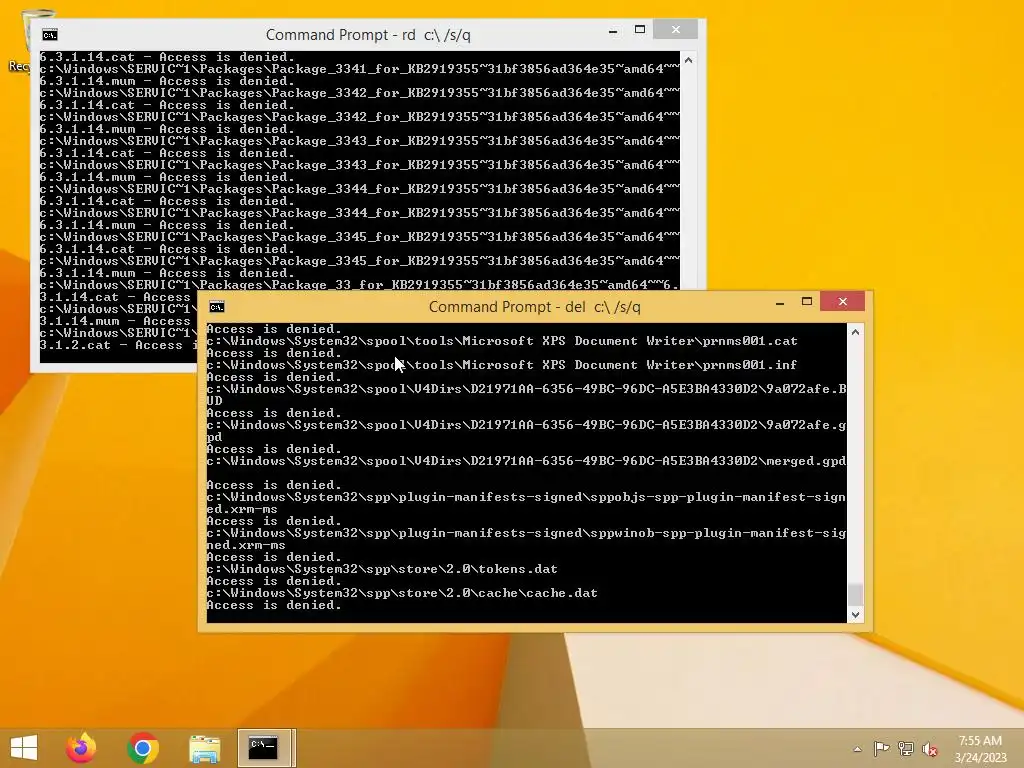
Task: Show hidden system tray icons
Action: [857, 749]
